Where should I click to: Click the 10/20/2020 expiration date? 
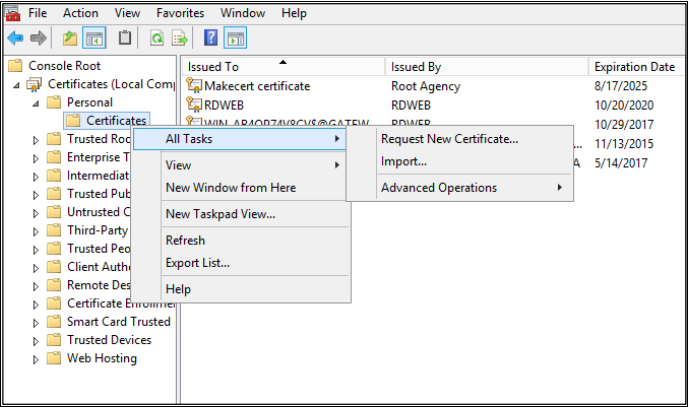(x=624, y=105)
